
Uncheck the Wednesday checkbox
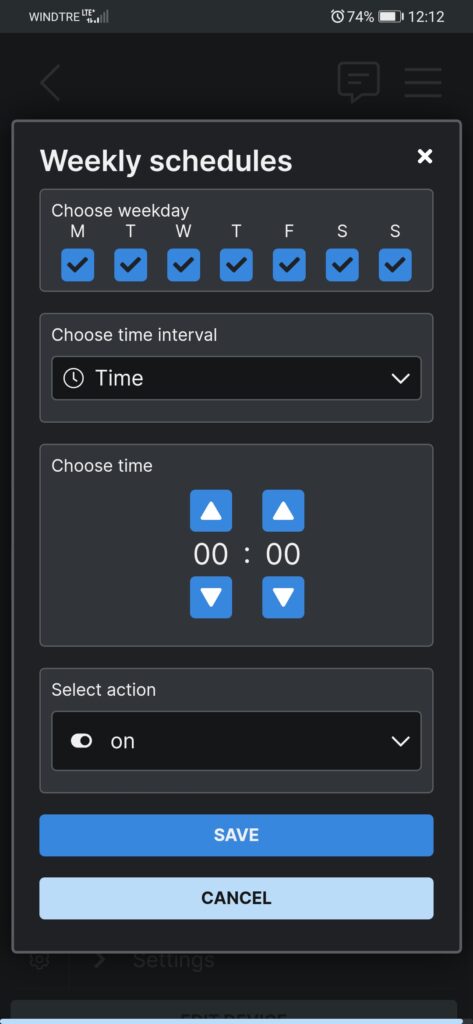(x=184, y=265)
